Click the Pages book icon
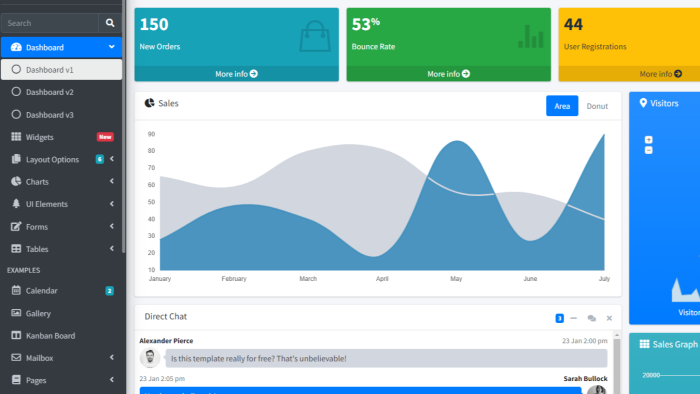 [x=16, y=380]
